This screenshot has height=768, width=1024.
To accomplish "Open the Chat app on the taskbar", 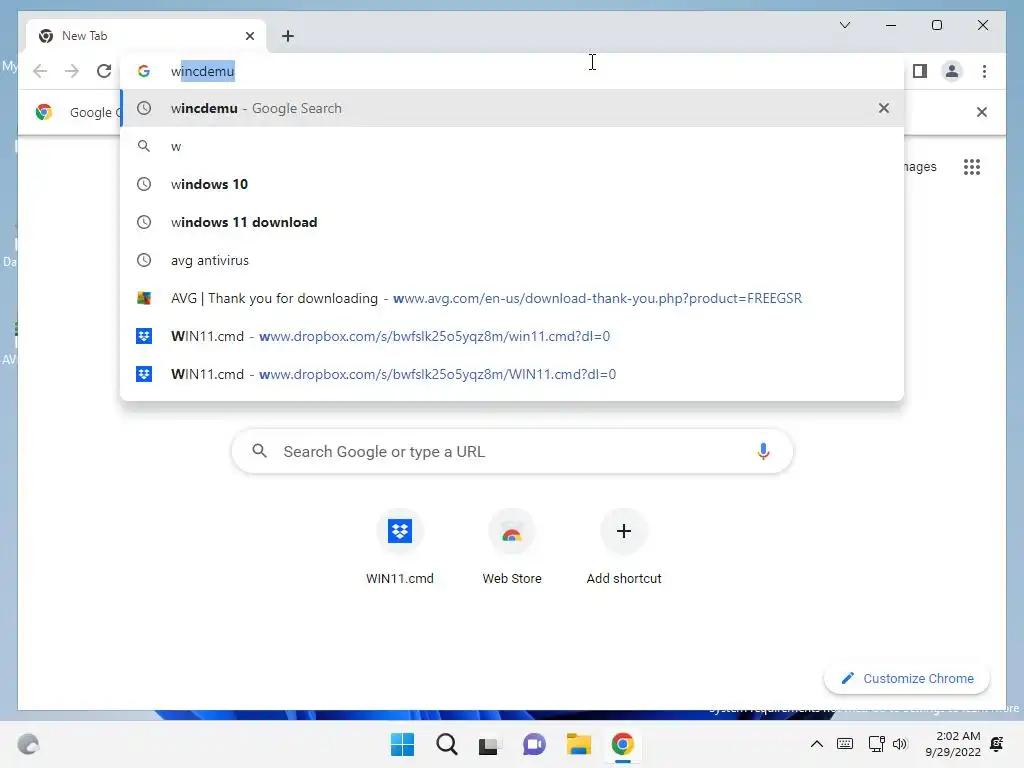I will point(534,744).
